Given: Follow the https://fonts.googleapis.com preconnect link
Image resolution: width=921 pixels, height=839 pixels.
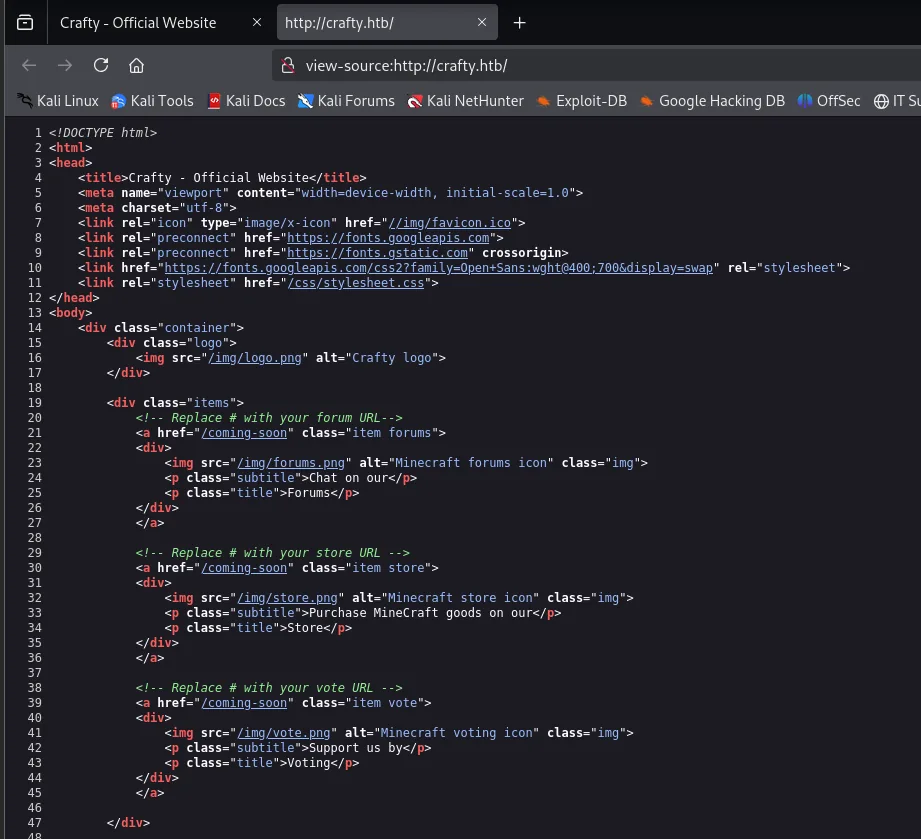Looking at the screenshot, I should (388, 238).
